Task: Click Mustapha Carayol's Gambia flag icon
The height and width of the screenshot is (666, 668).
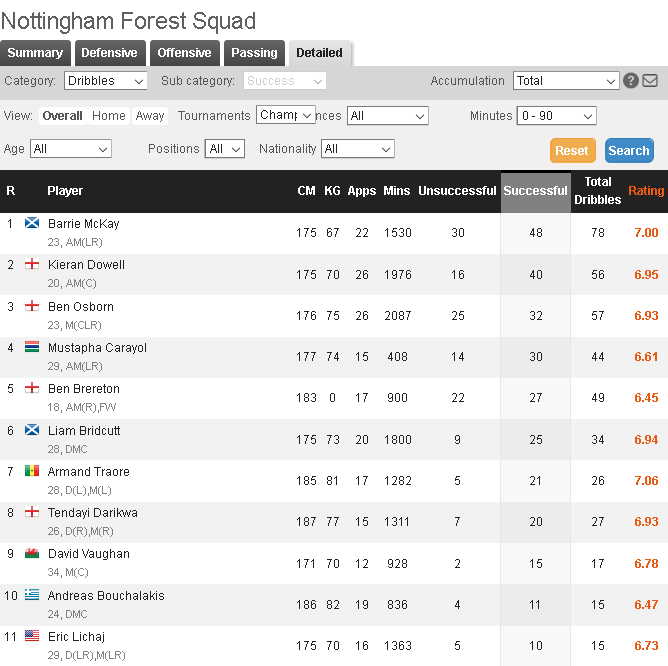Action: pos(32,348)
